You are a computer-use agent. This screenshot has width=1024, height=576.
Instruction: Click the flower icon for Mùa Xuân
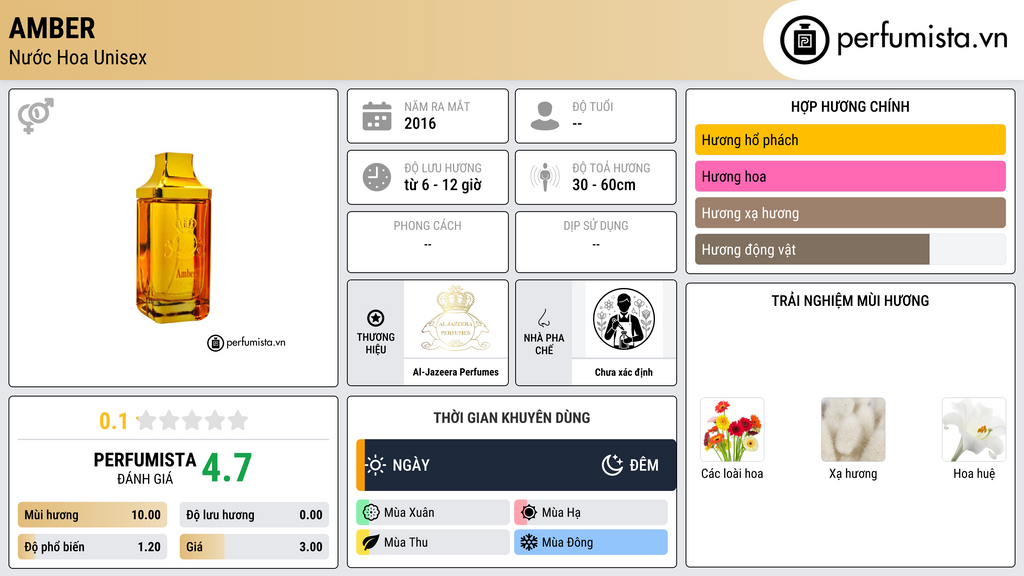click(371, 513)
